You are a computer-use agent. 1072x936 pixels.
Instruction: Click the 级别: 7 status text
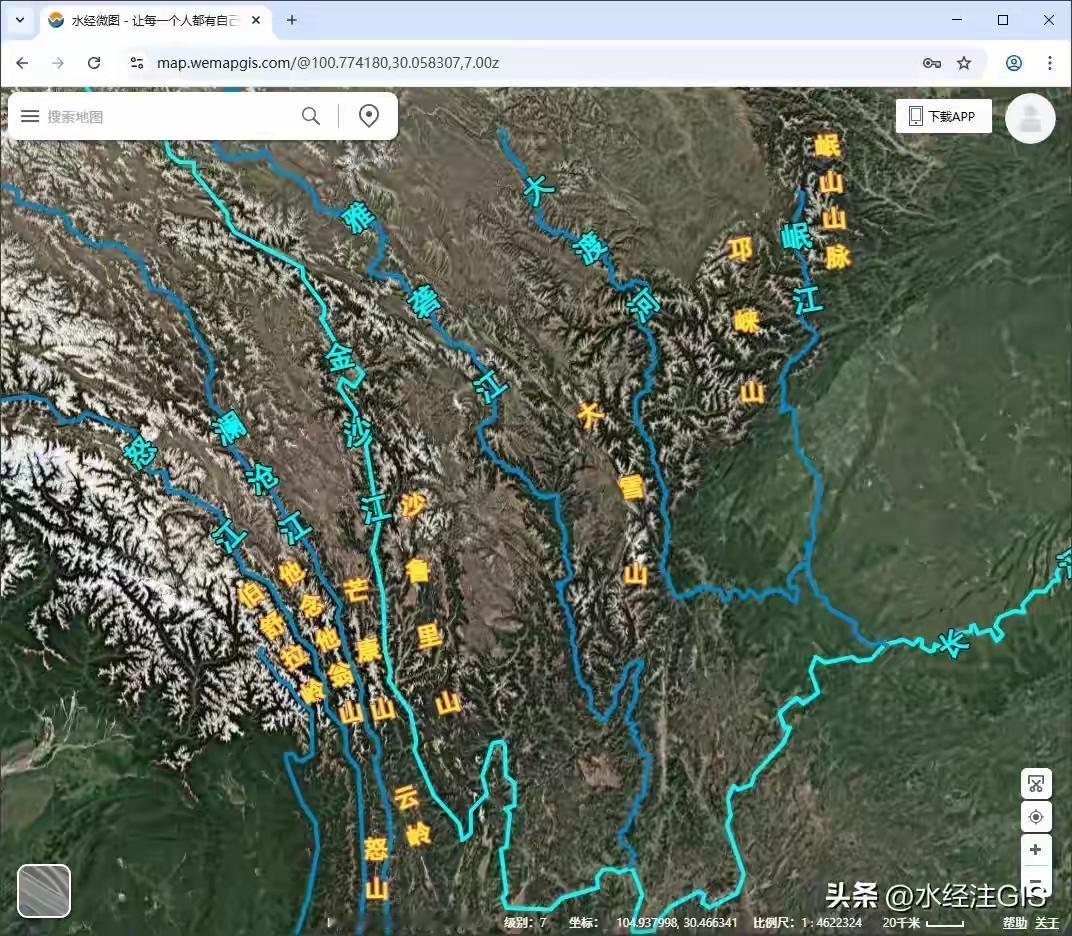point(526,922)
